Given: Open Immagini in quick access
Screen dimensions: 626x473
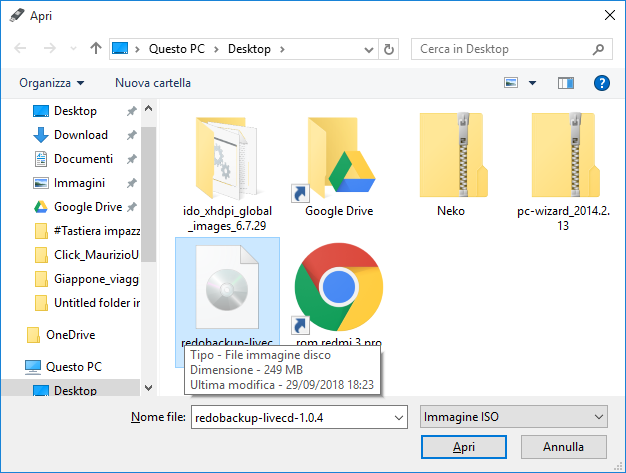Looking at the screenshot, I should [x=79, y=183].
